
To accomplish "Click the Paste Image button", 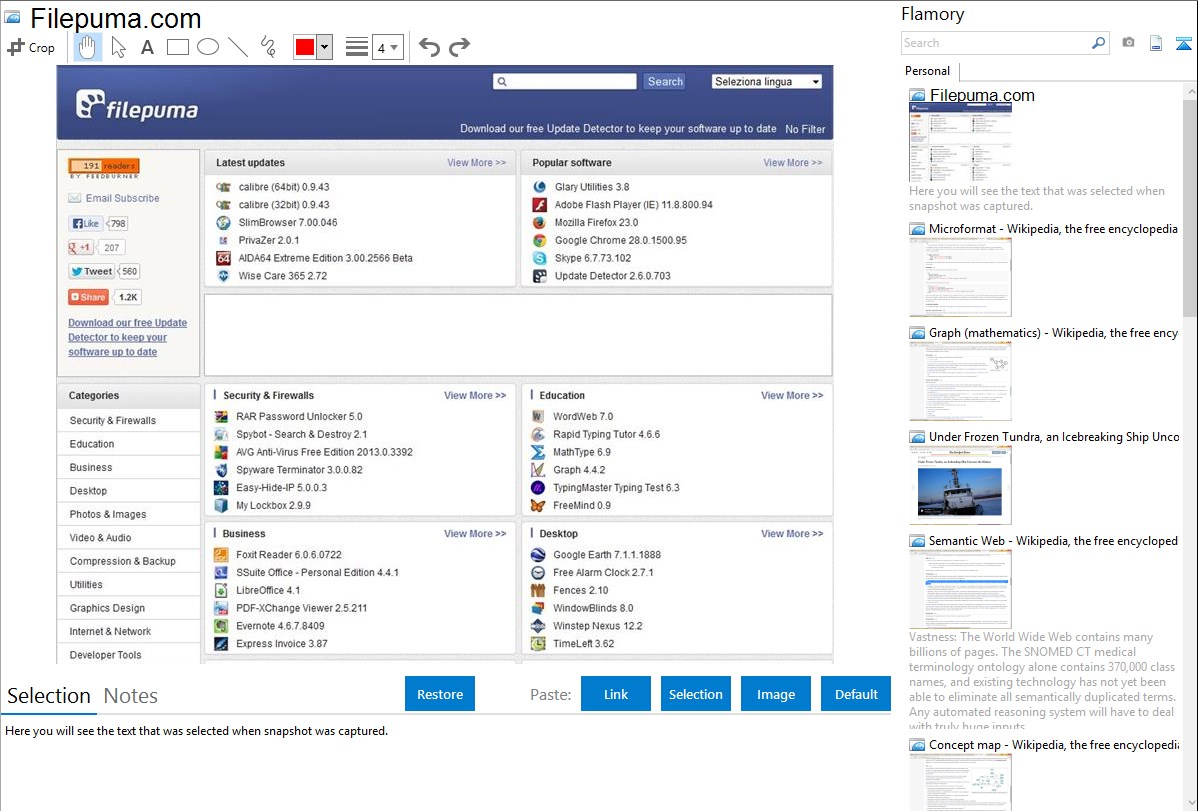I will [775, 694].
